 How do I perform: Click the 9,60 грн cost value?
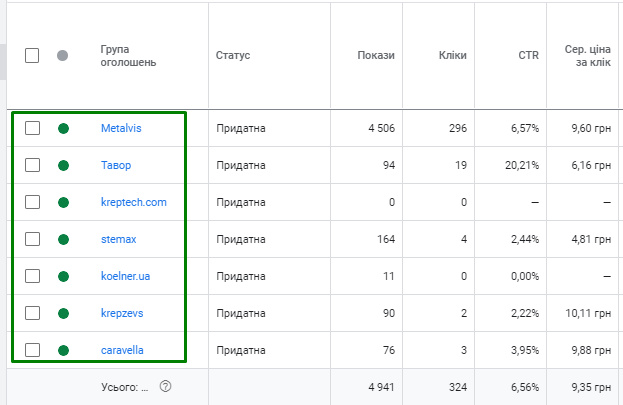tap(591, 128)
